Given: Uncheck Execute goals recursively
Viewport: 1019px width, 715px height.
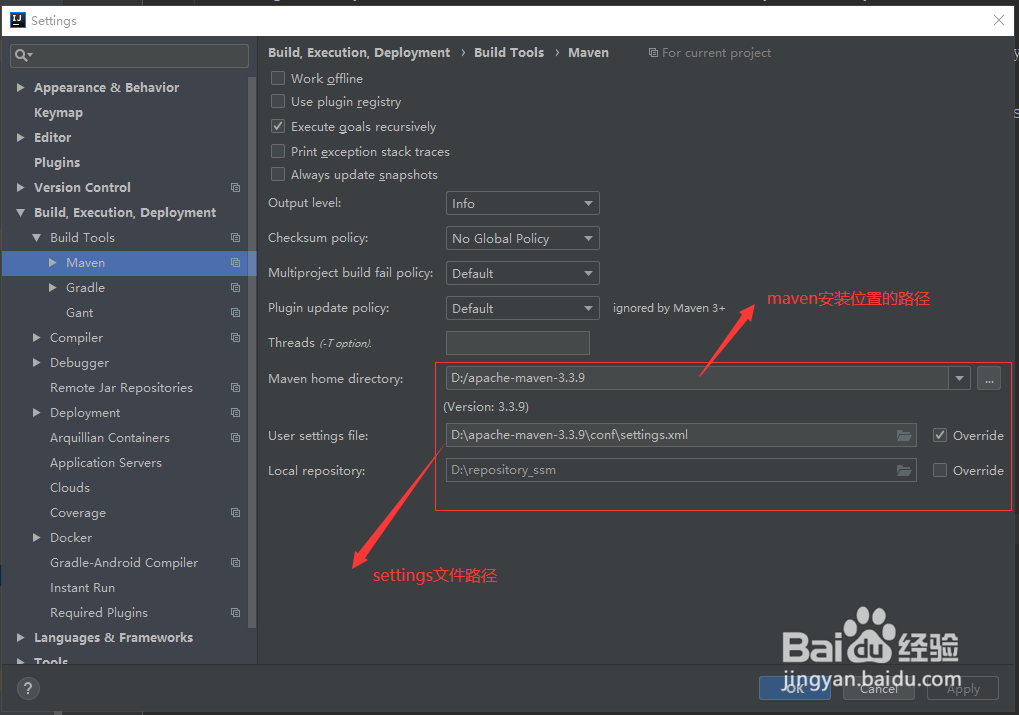Looking at the screenshot, I should point(277,126).
